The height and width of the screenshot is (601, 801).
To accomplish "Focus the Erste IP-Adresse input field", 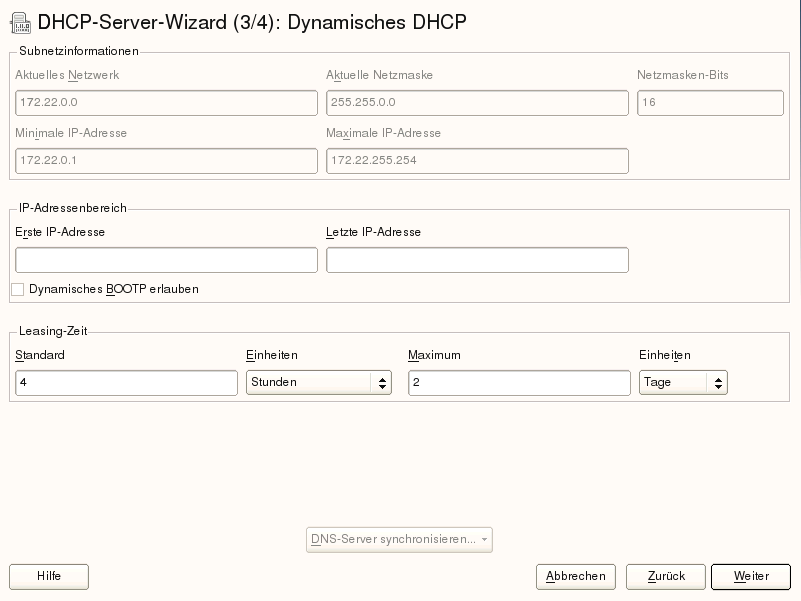I will point(166,260).
